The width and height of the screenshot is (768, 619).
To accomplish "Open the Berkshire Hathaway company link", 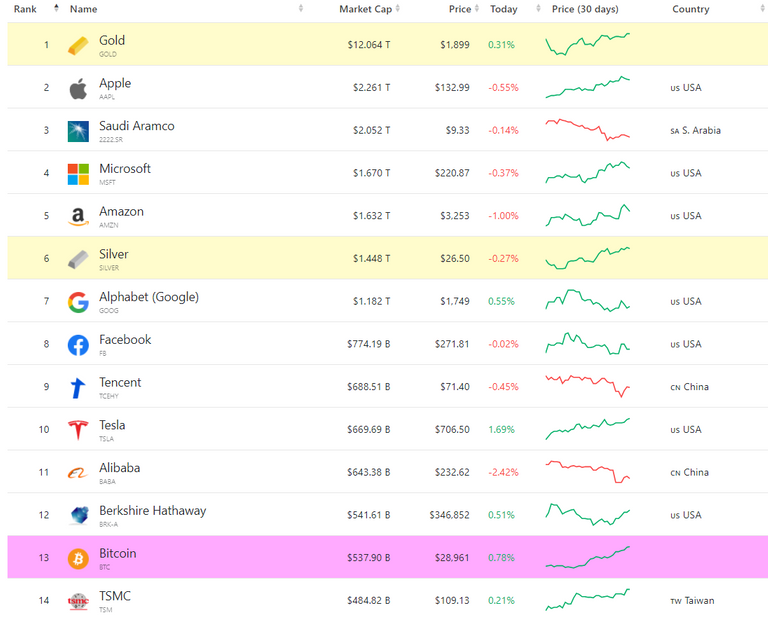I will (x=152, y=511).
